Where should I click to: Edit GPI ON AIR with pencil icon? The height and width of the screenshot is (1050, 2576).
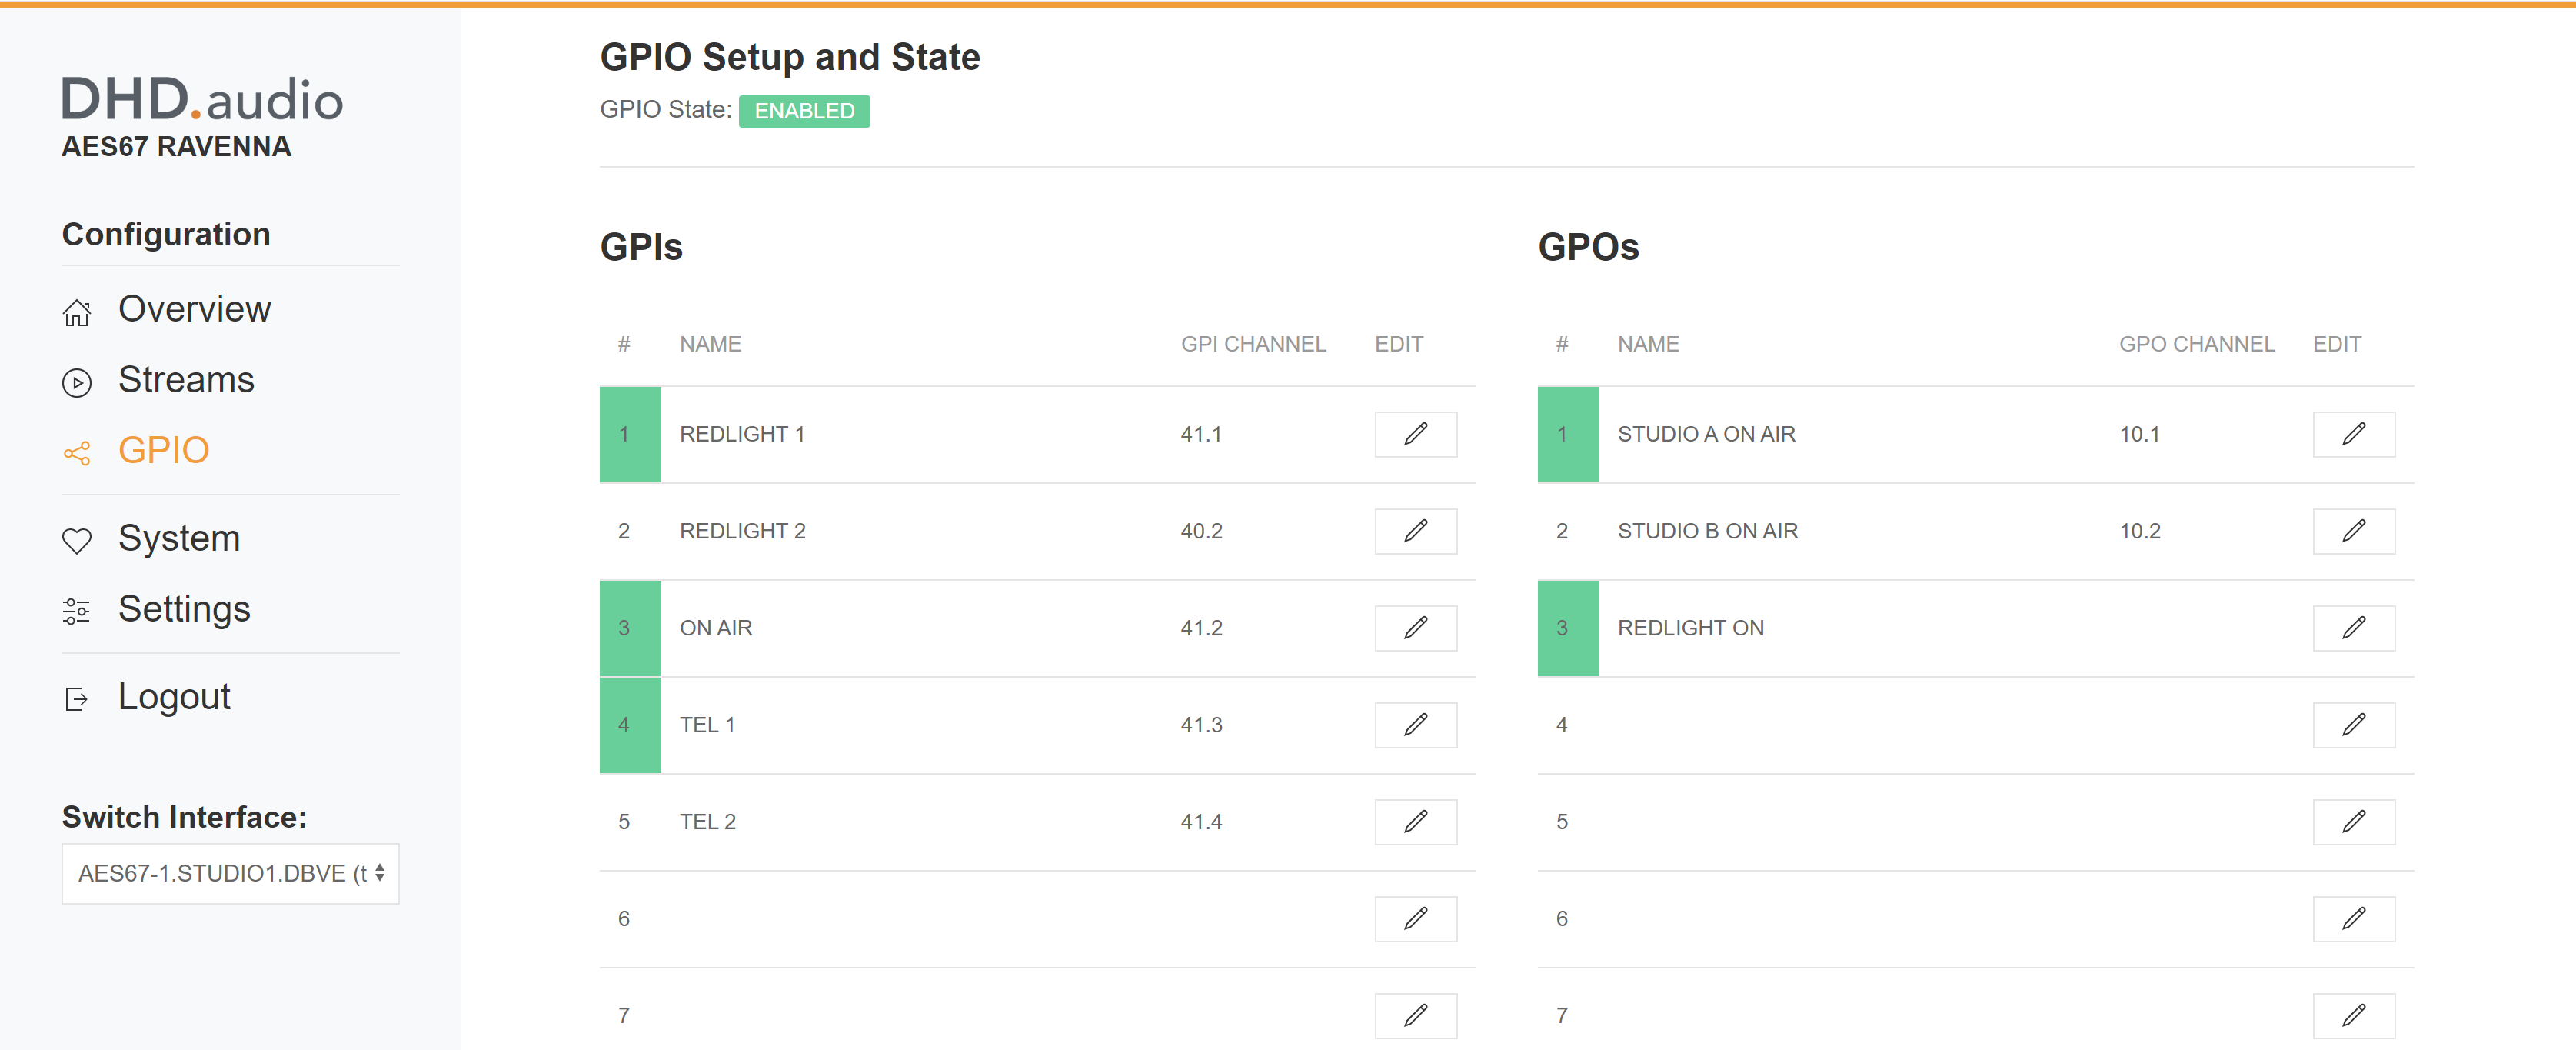point(1415,628)
